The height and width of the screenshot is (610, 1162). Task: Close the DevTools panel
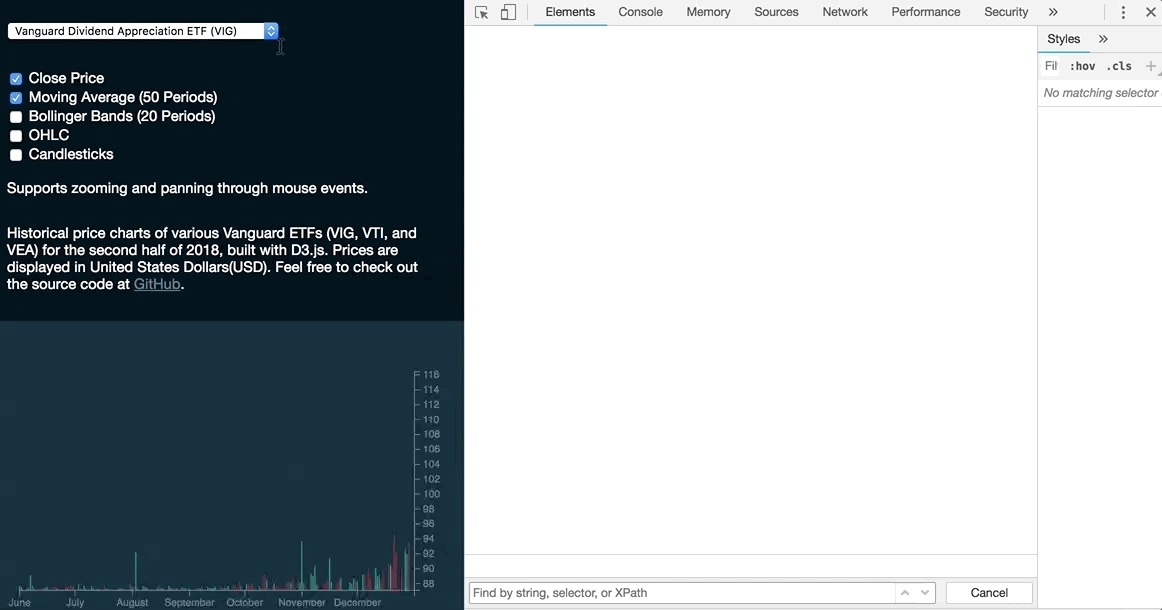pyautogui.click(x=1151, y=13)
